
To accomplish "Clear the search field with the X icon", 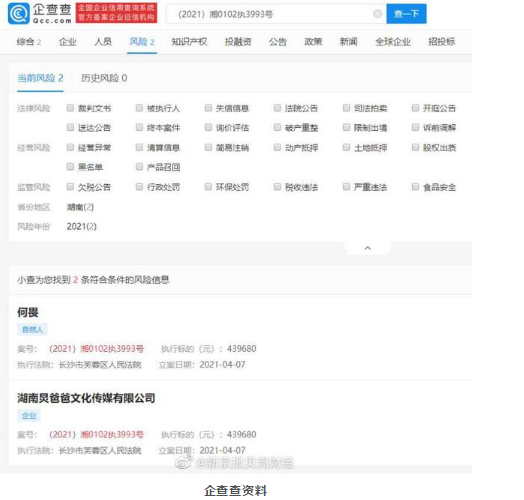I will click(x=377, y=14).
